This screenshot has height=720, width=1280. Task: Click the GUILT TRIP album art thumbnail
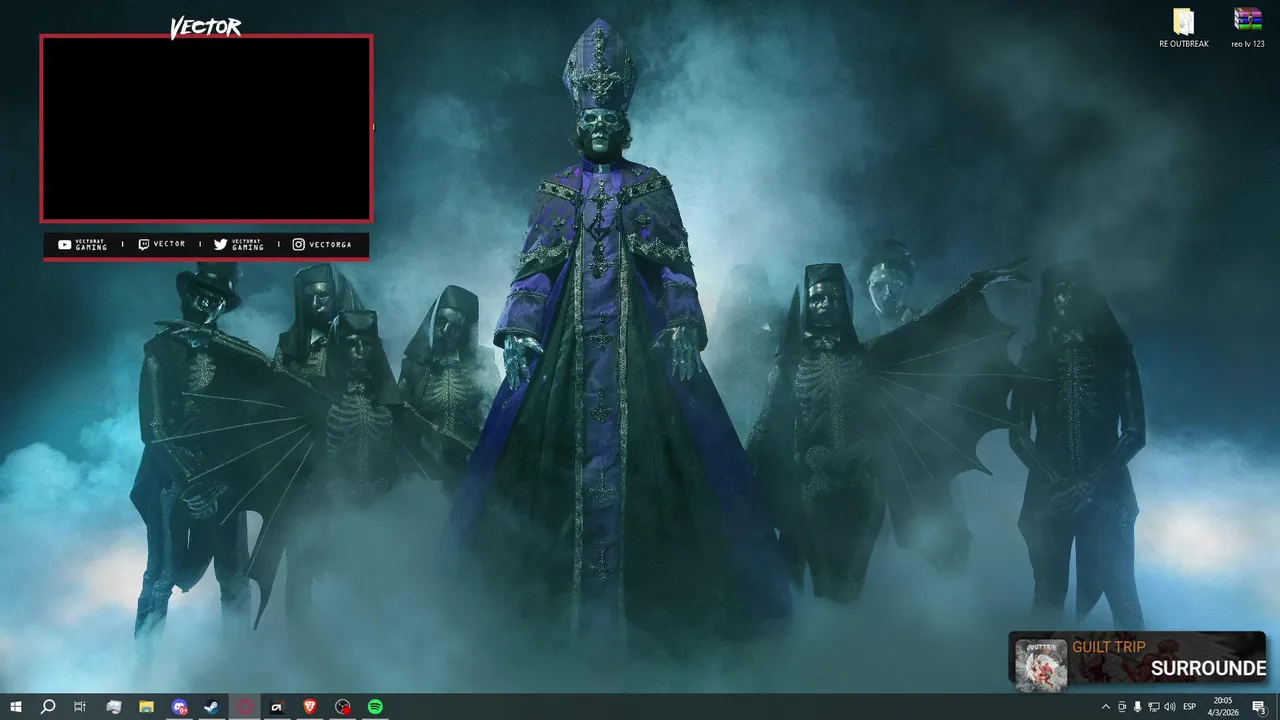coord(1041,664)
